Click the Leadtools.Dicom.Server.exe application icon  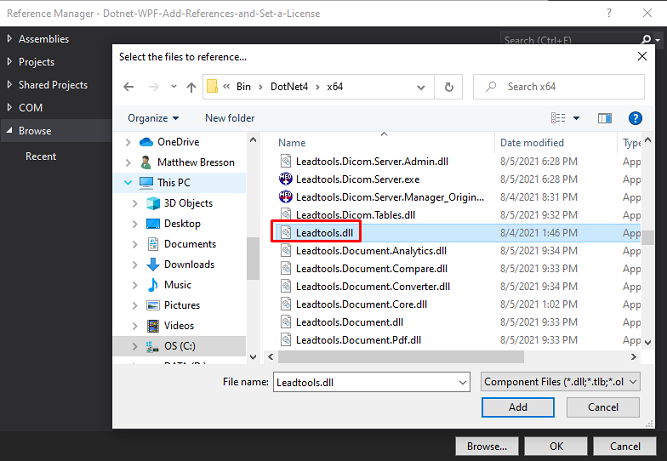285,179
